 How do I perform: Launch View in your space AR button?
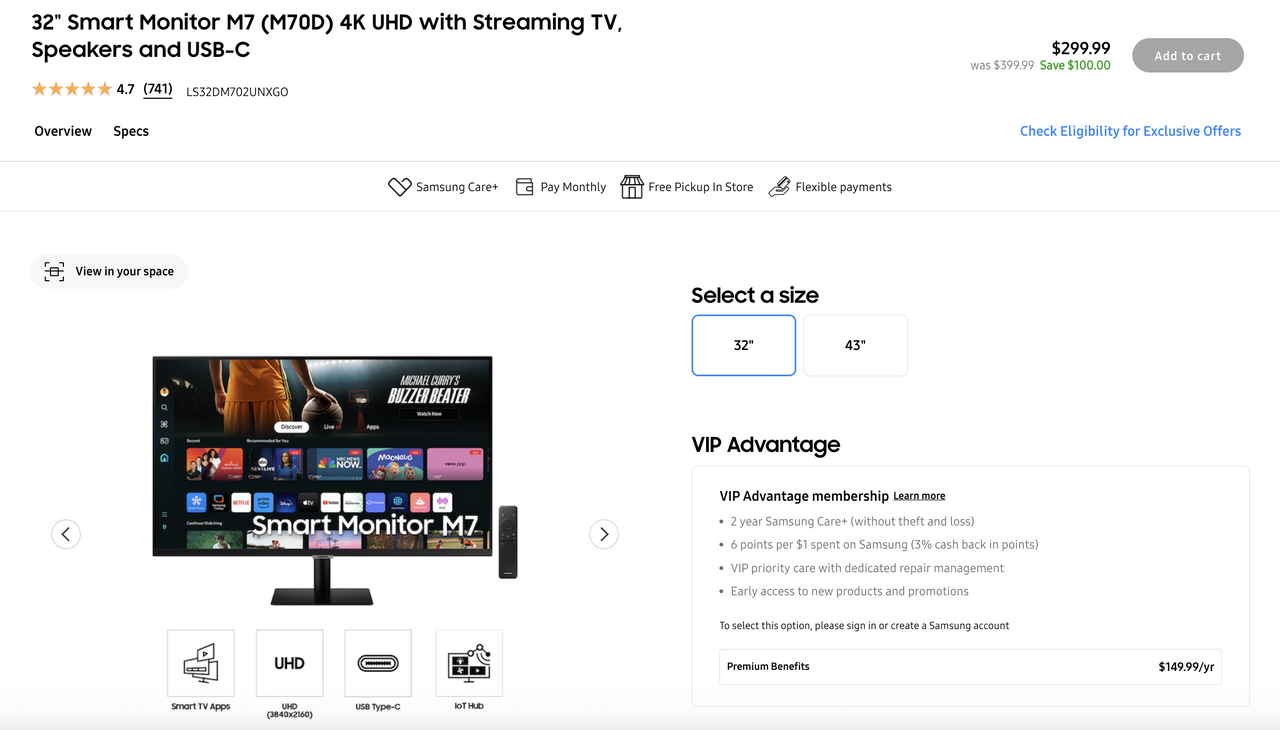(x=109, y=271)
